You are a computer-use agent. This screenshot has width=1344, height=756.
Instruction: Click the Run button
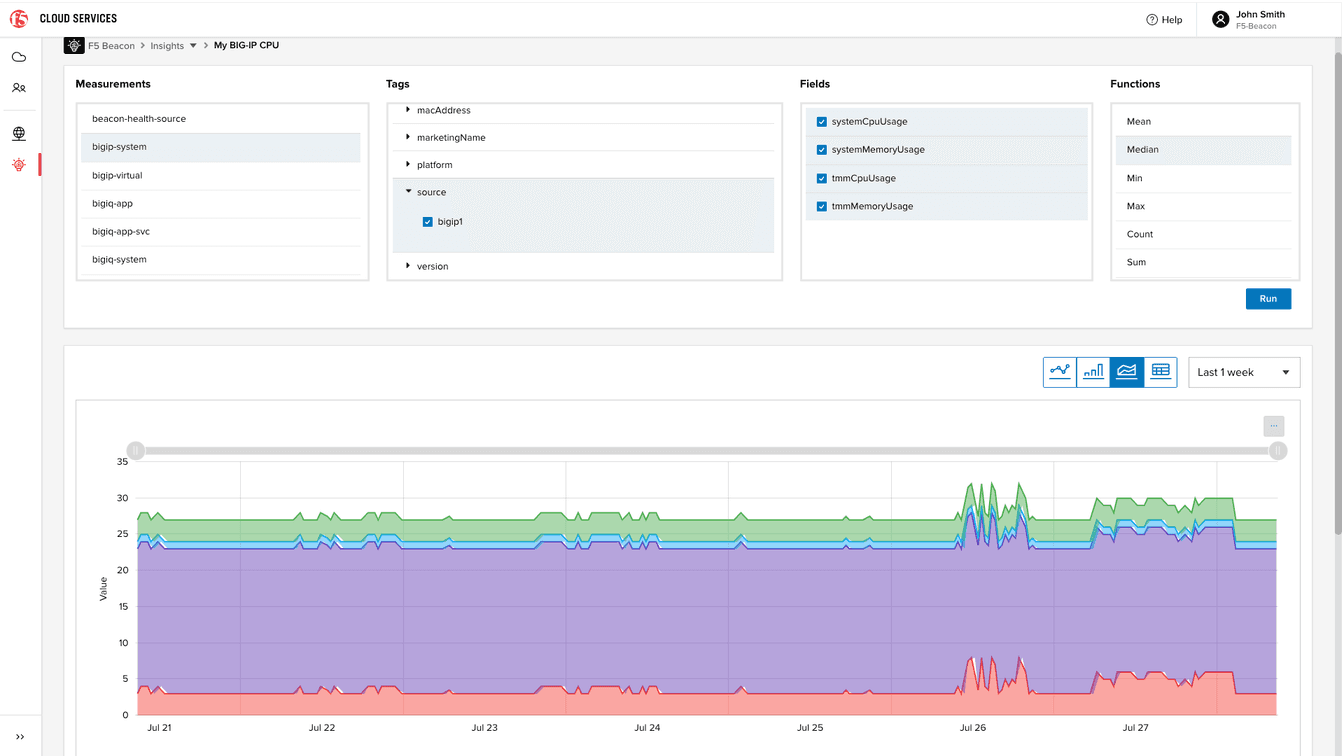[x=1267, y=299]
